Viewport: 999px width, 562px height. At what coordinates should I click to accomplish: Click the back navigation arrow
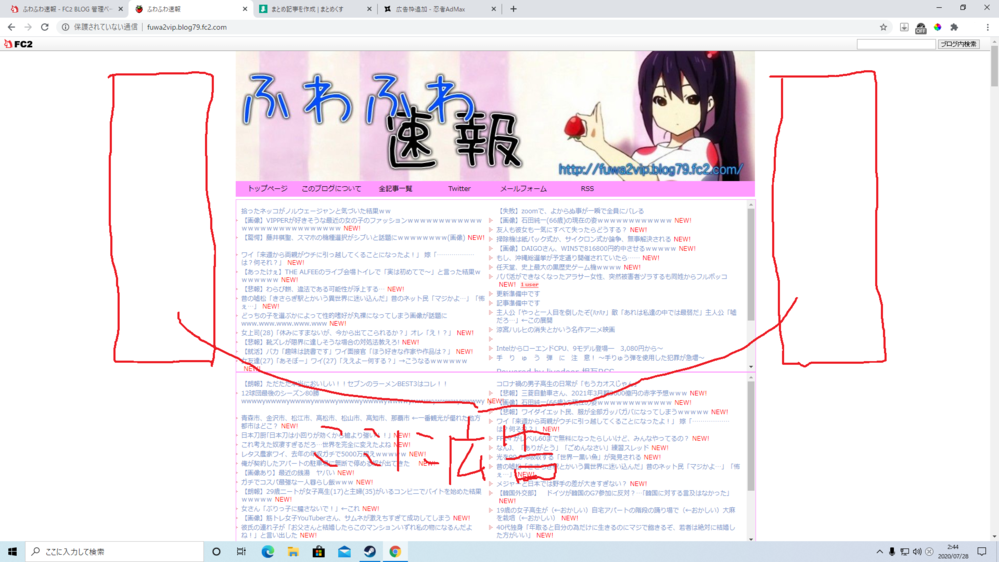click(11, 27)
